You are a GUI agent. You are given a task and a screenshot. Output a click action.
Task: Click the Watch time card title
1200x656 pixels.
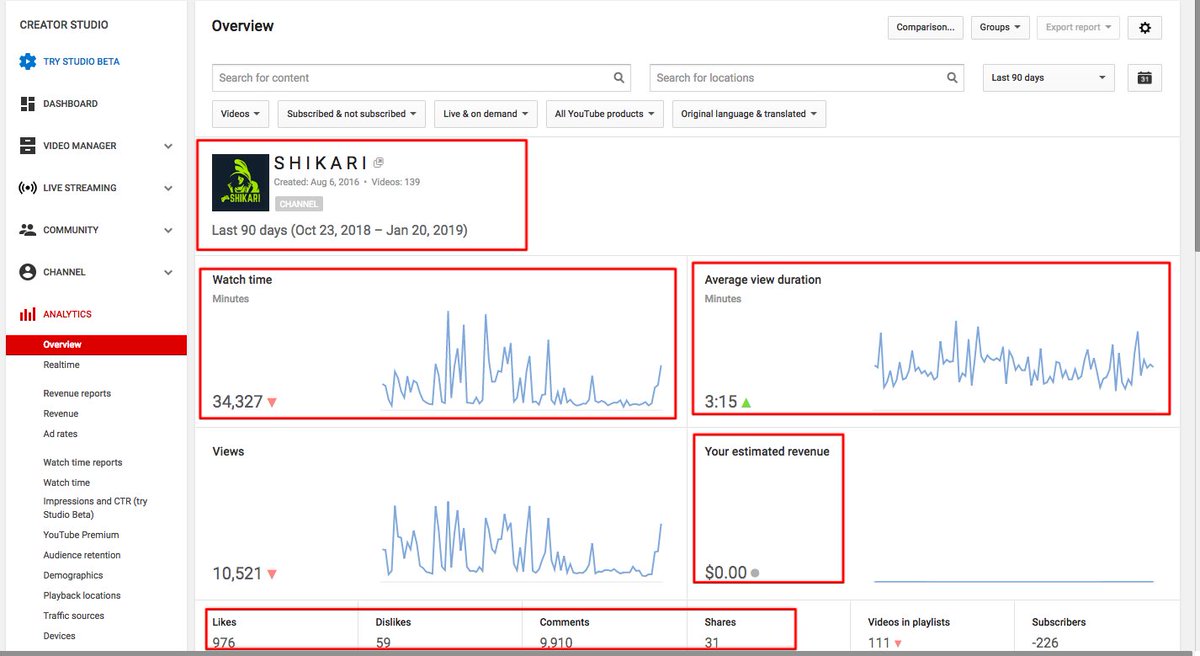click(x=242, y=280)
